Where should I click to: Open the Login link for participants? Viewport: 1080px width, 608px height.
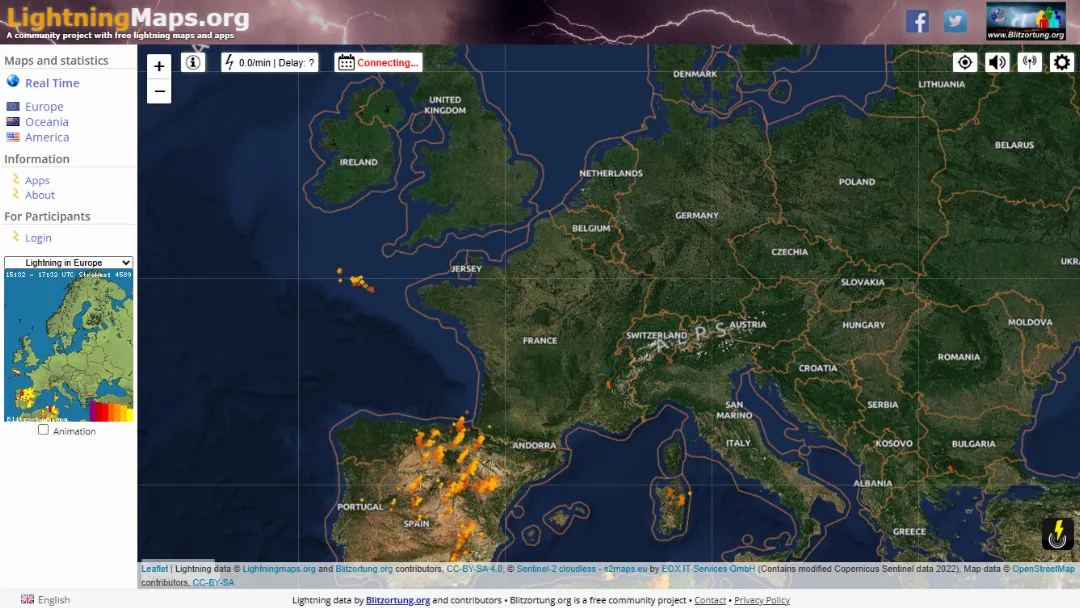38,237
